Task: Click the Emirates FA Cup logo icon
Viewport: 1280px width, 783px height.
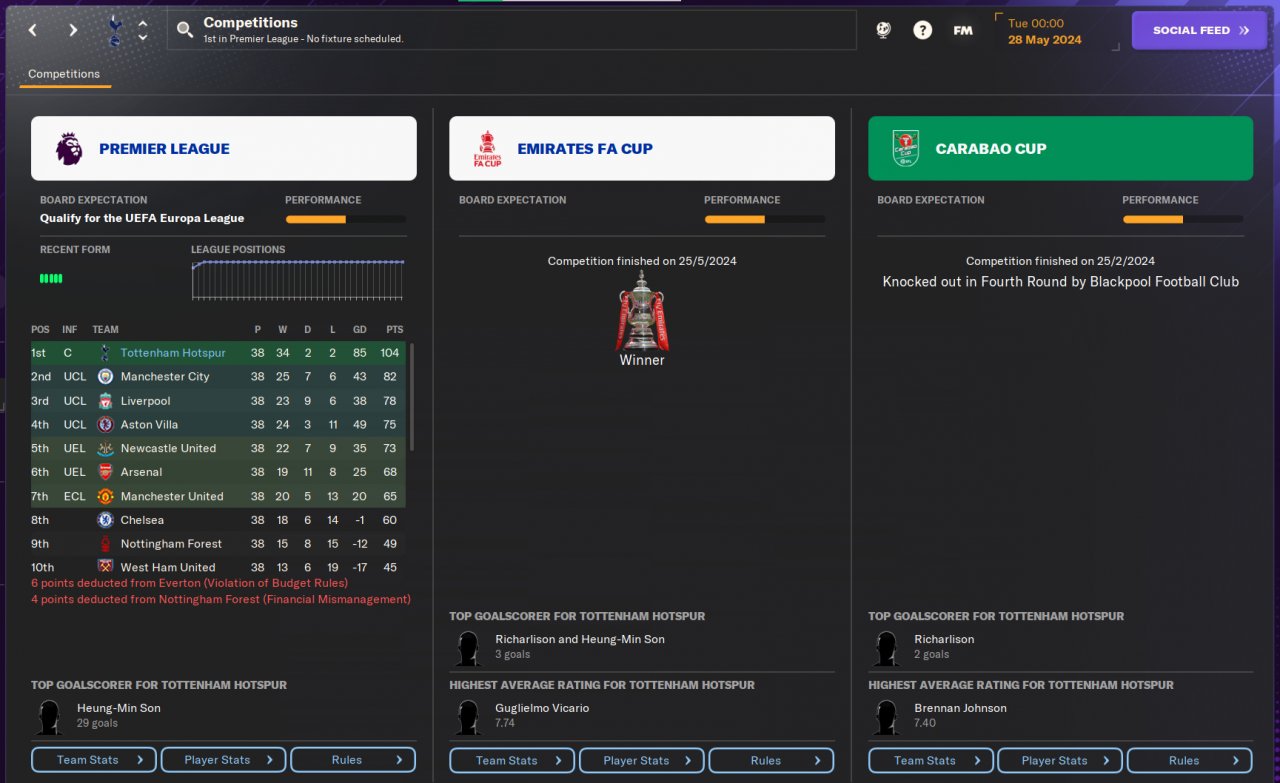Action: tap(487, 148)
